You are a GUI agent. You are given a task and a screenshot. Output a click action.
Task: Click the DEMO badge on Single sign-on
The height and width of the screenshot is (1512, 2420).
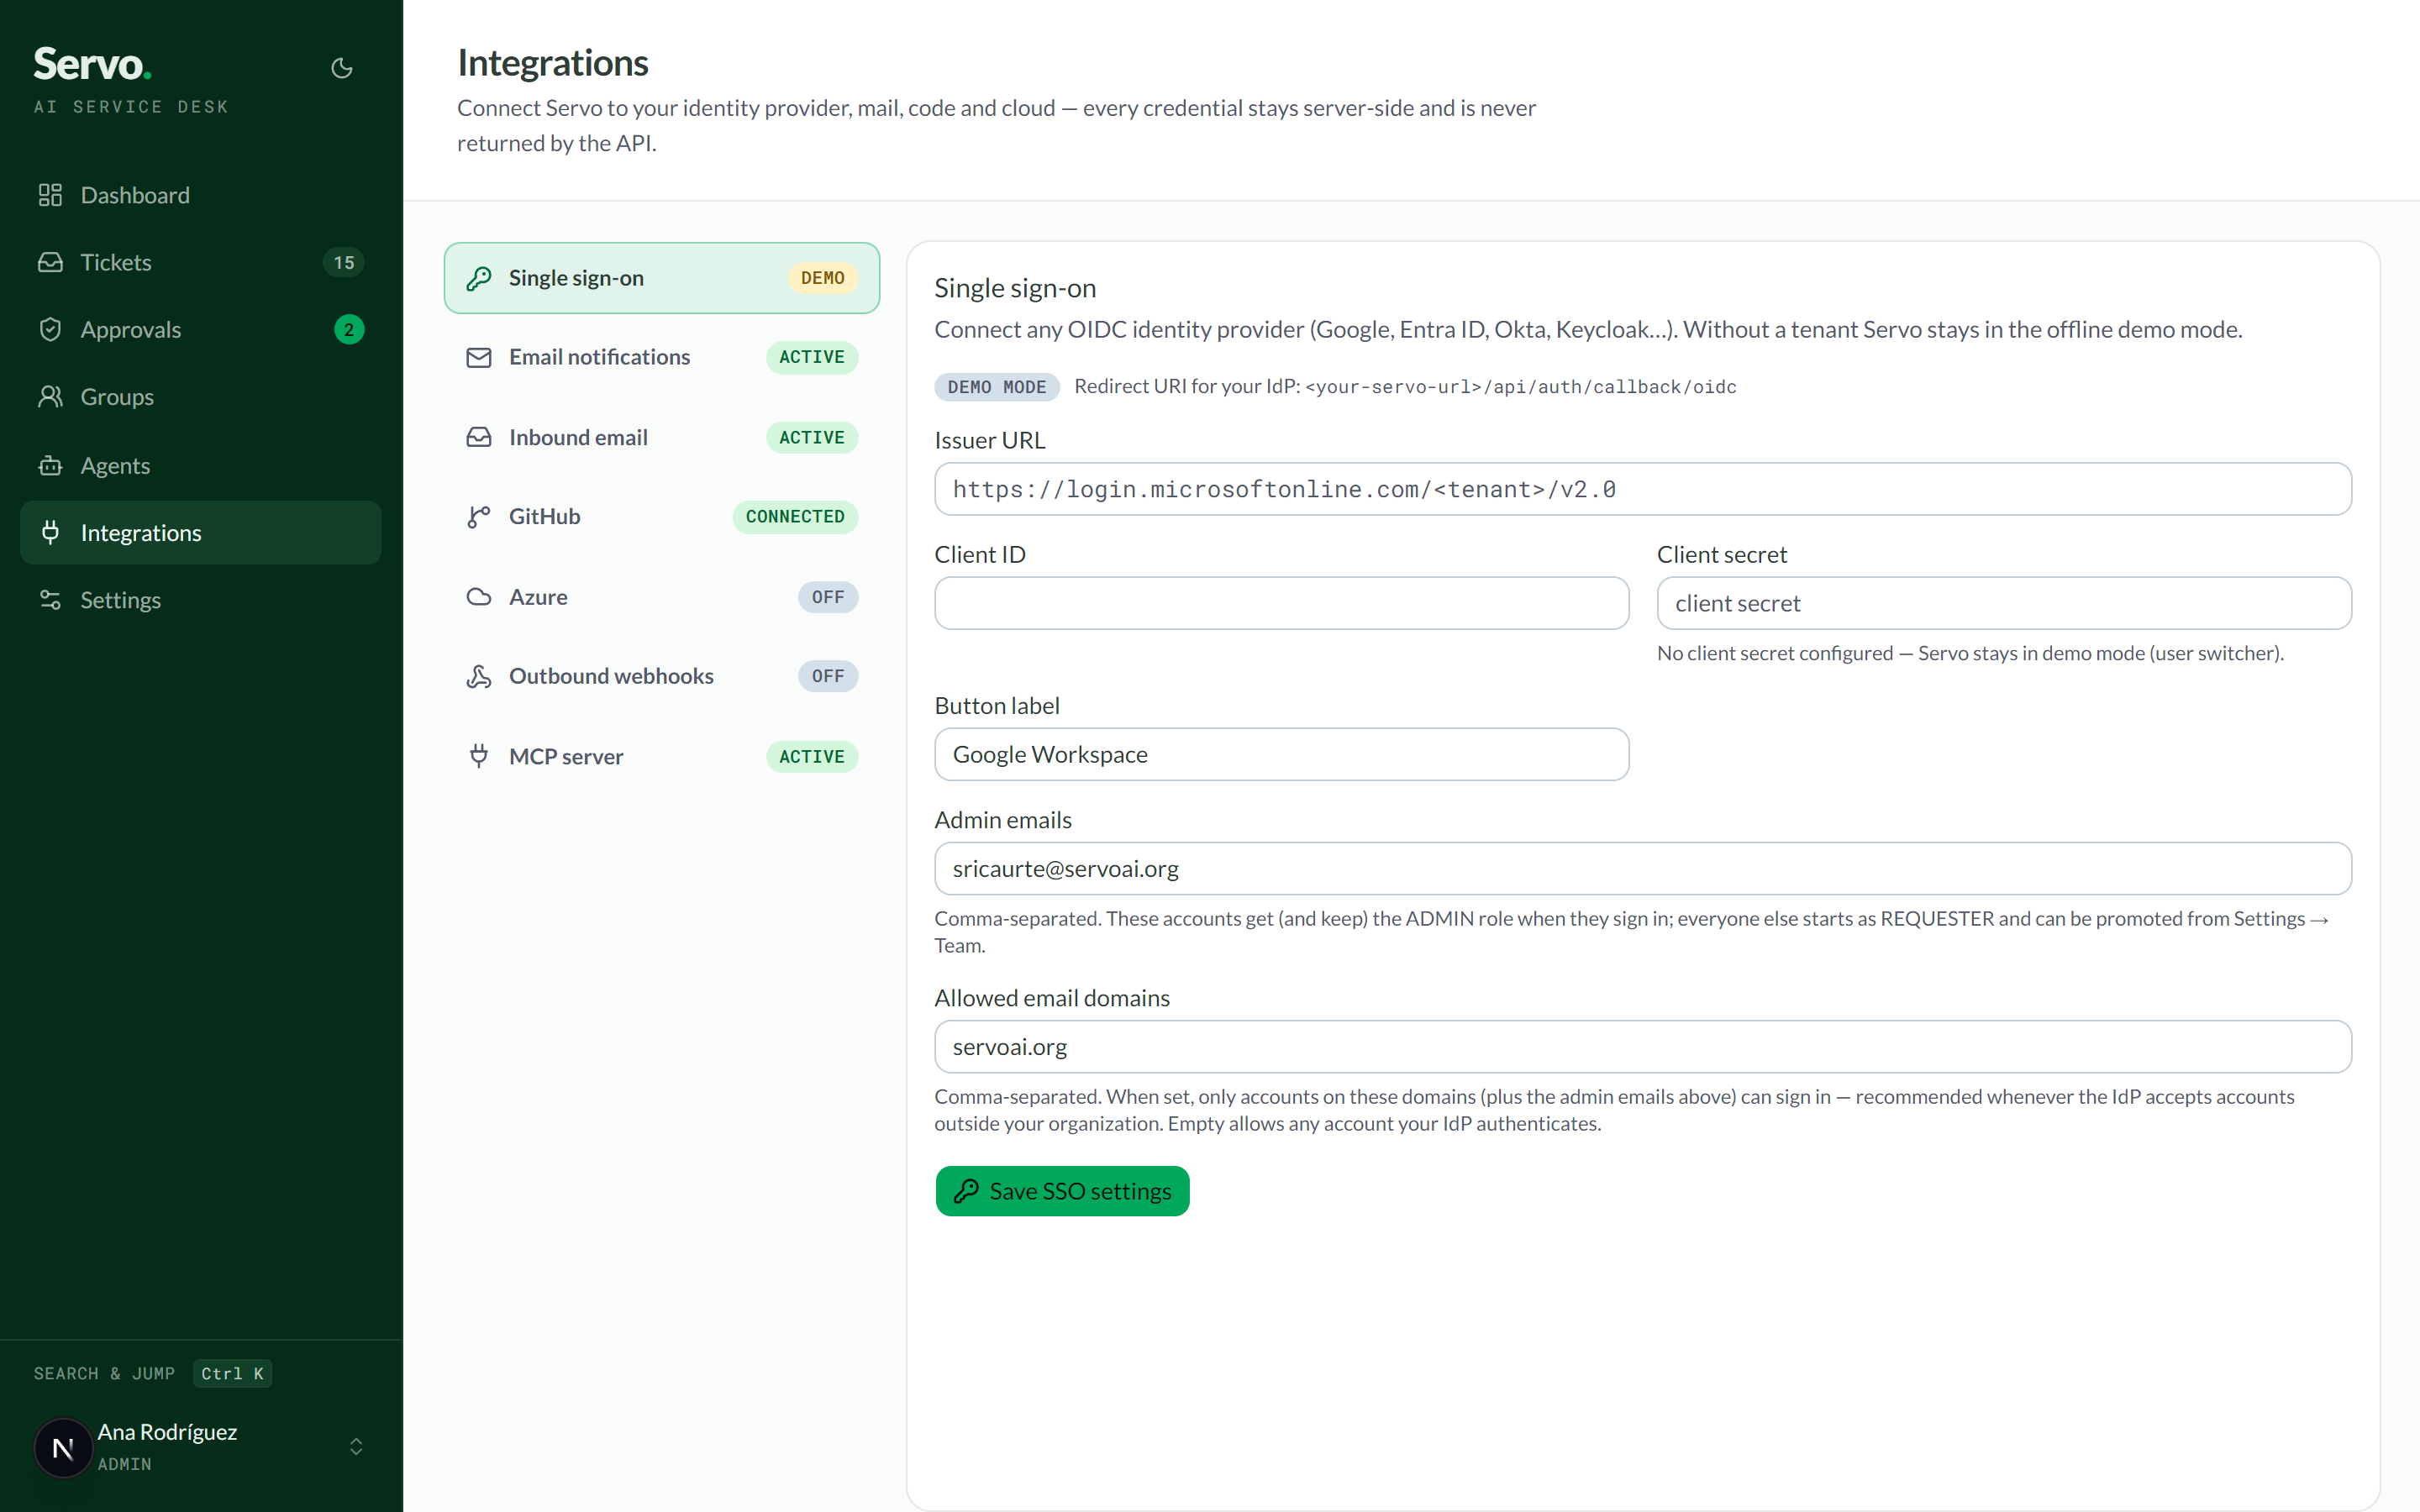click(822, 278)
